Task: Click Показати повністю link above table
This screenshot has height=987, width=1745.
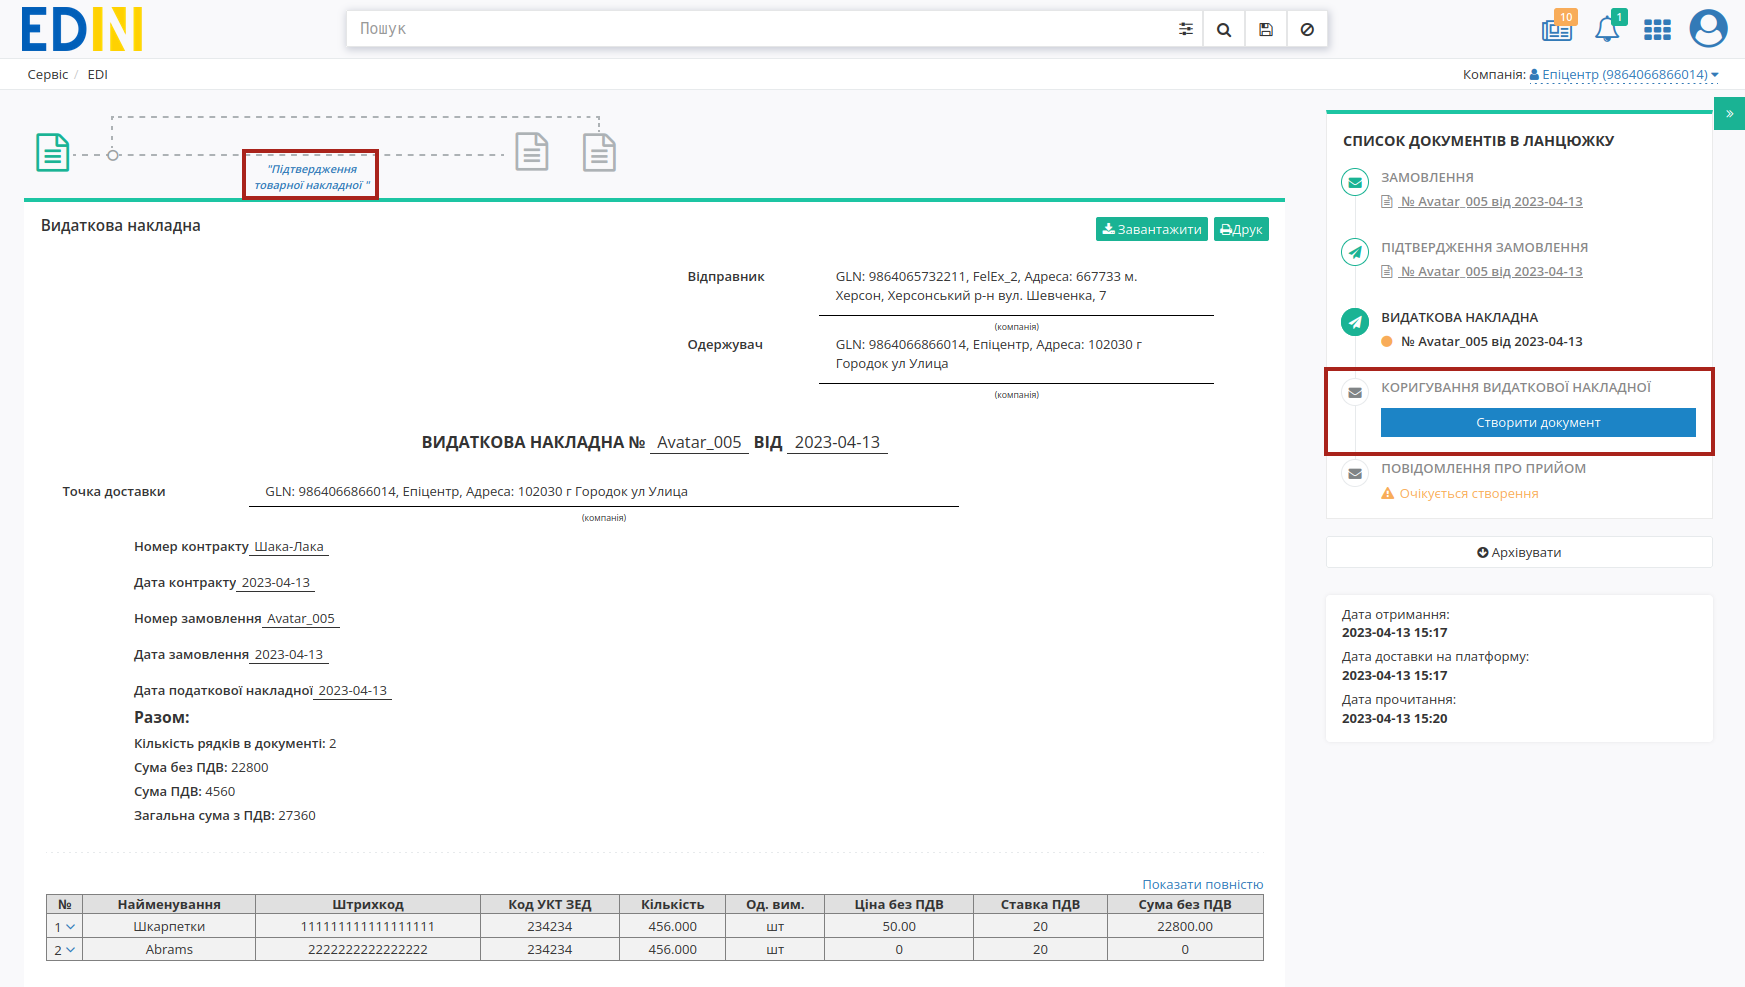Action: 1203,884
